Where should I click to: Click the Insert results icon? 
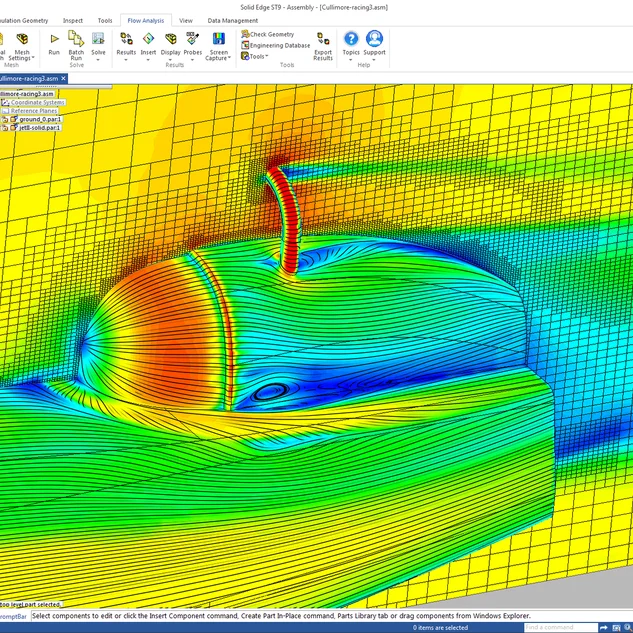coord(148,38)
